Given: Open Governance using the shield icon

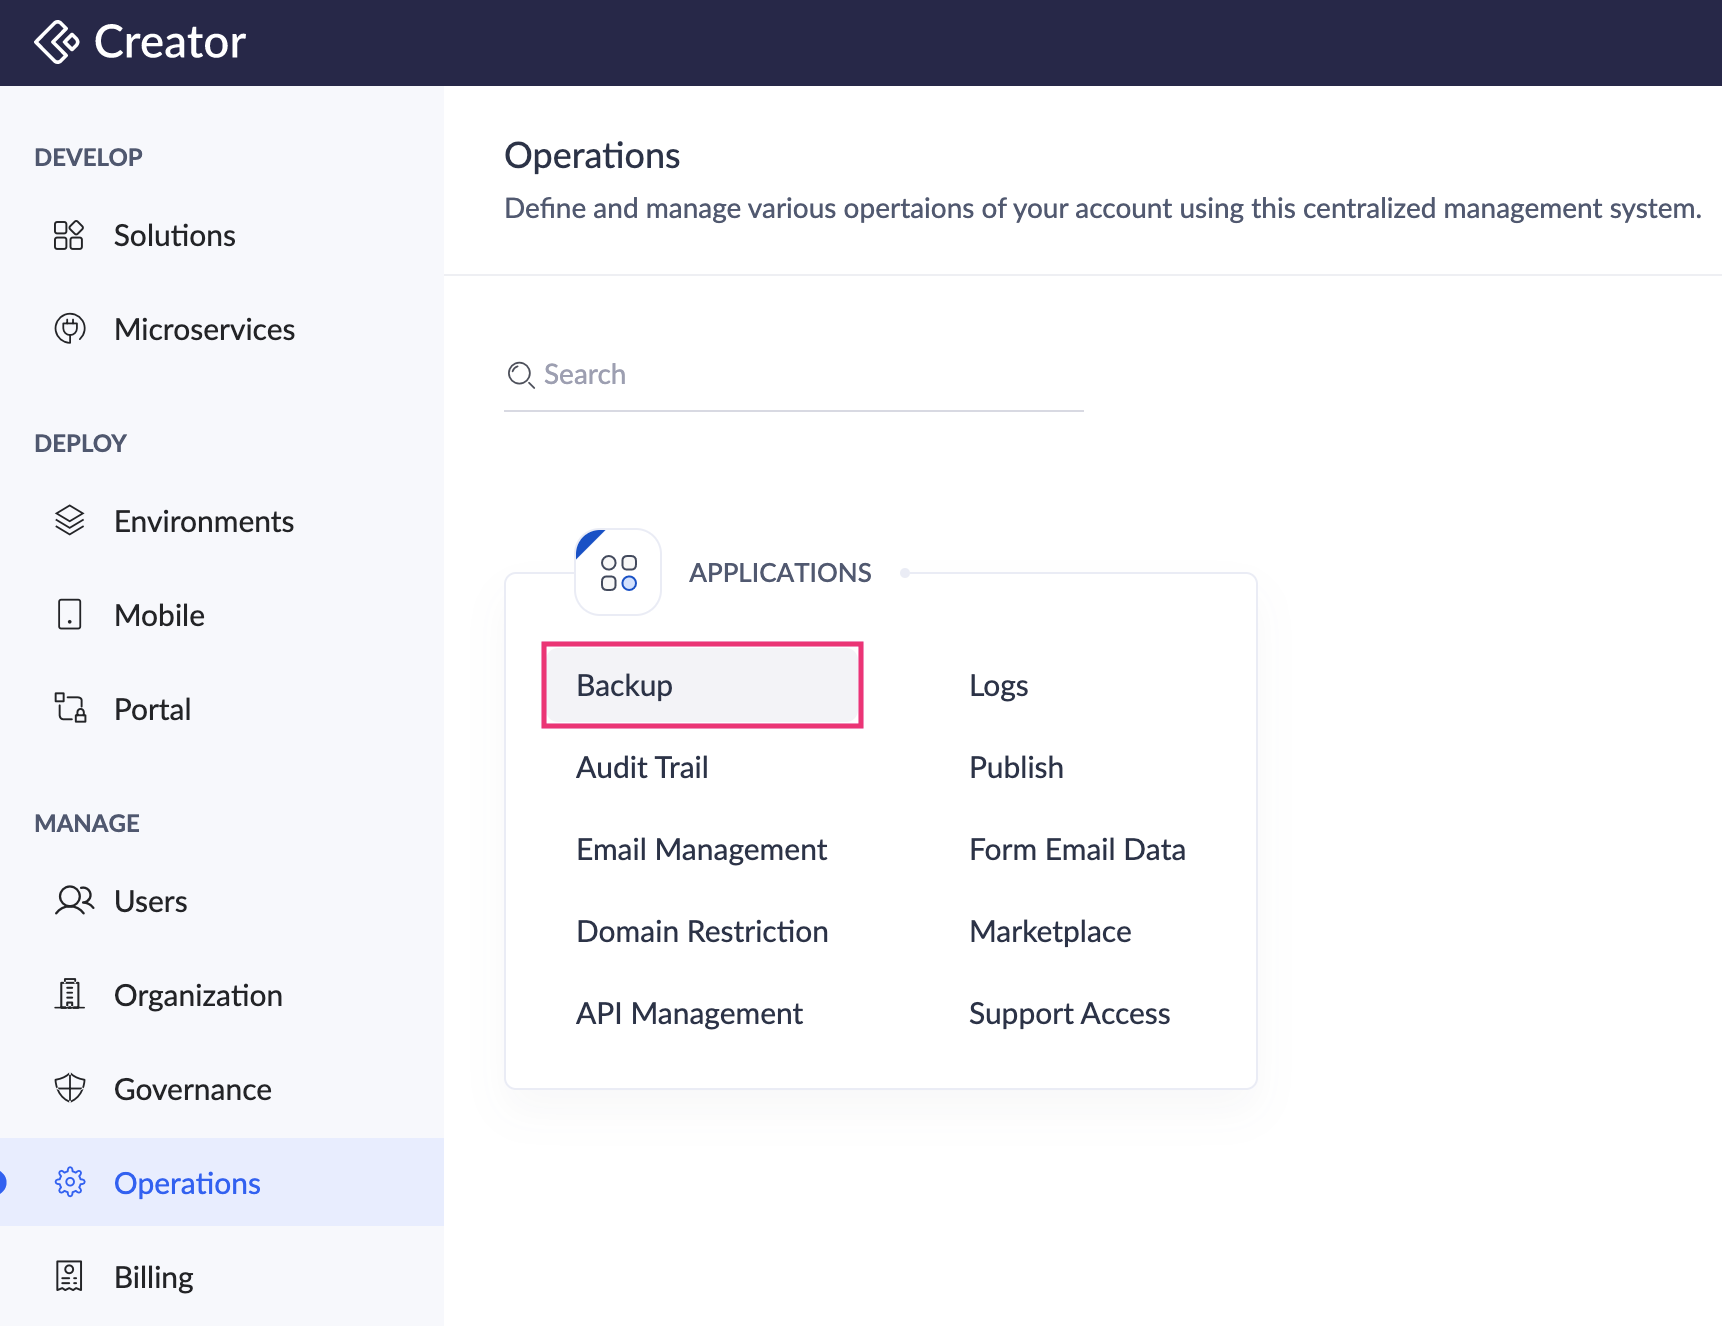Looking at the screenshot, I should click(69, 1088).
